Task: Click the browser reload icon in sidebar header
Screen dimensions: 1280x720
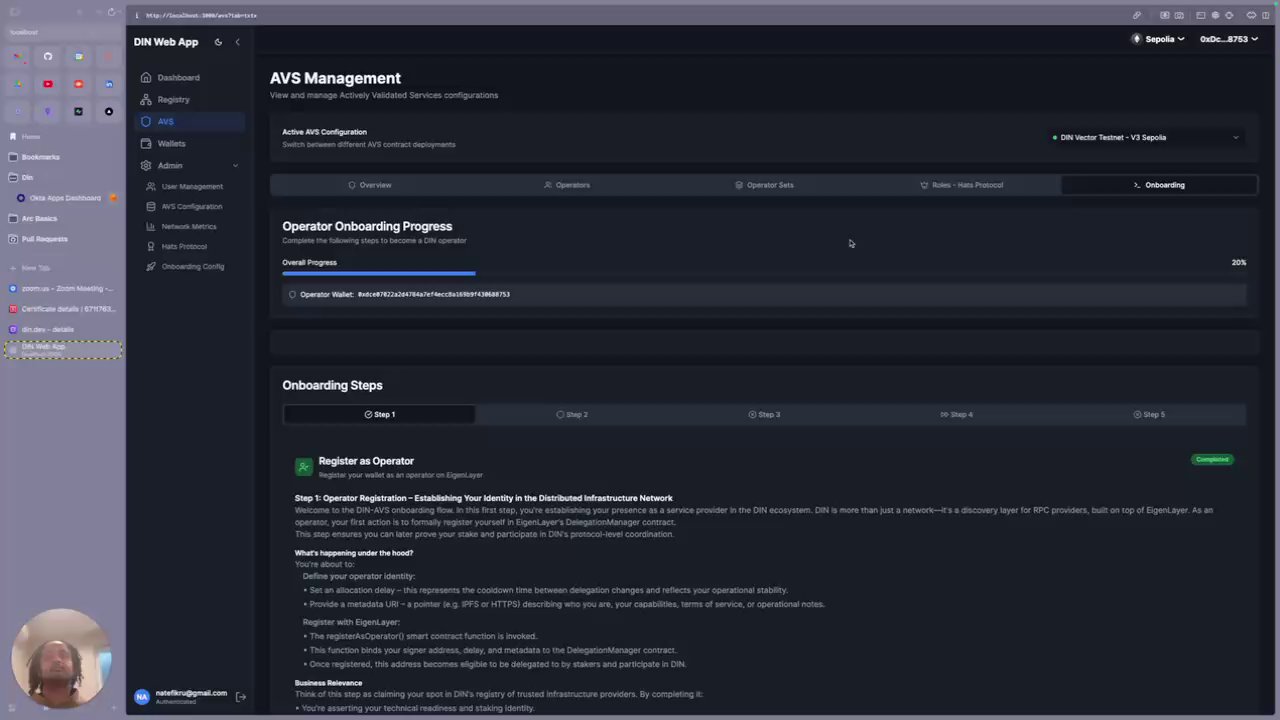Action: pyautogui.click(x=112, y=12)
